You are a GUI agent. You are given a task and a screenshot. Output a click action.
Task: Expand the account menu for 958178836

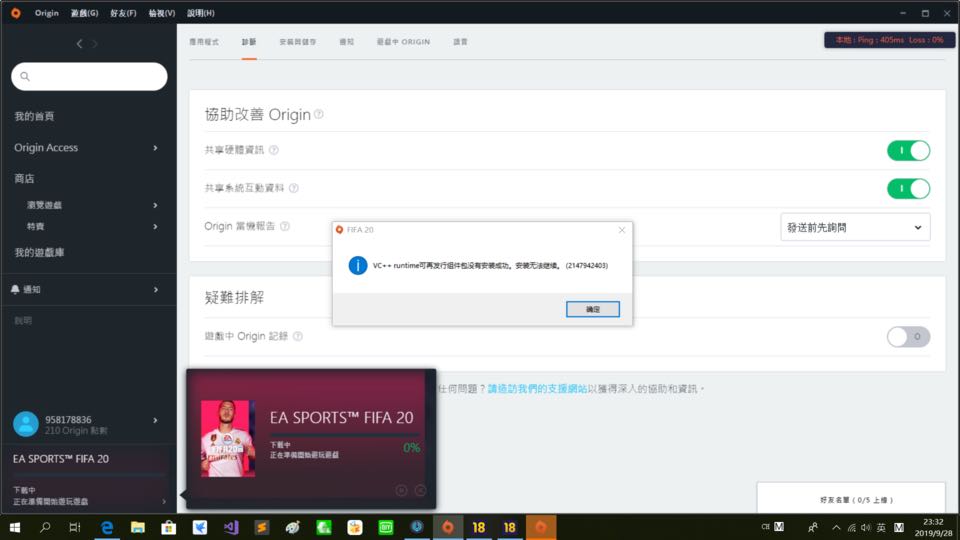pos(156,420)
